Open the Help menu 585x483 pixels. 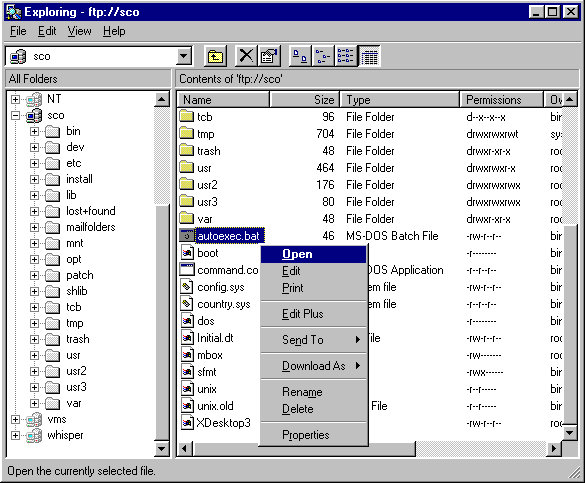pyautogui.click(x=114, y=31)
